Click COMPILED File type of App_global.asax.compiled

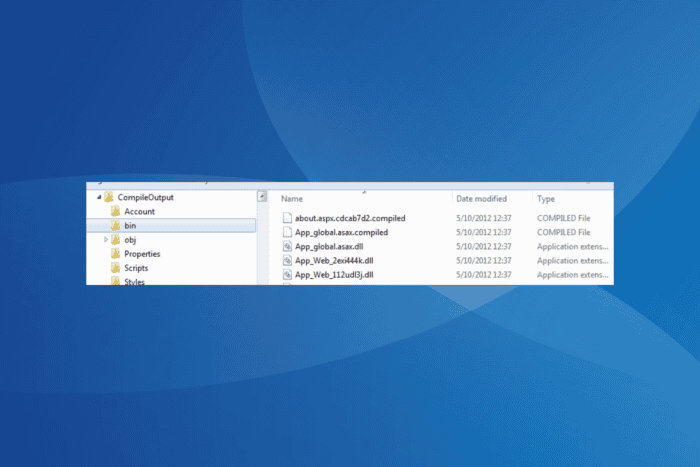(x=563, y=232)
